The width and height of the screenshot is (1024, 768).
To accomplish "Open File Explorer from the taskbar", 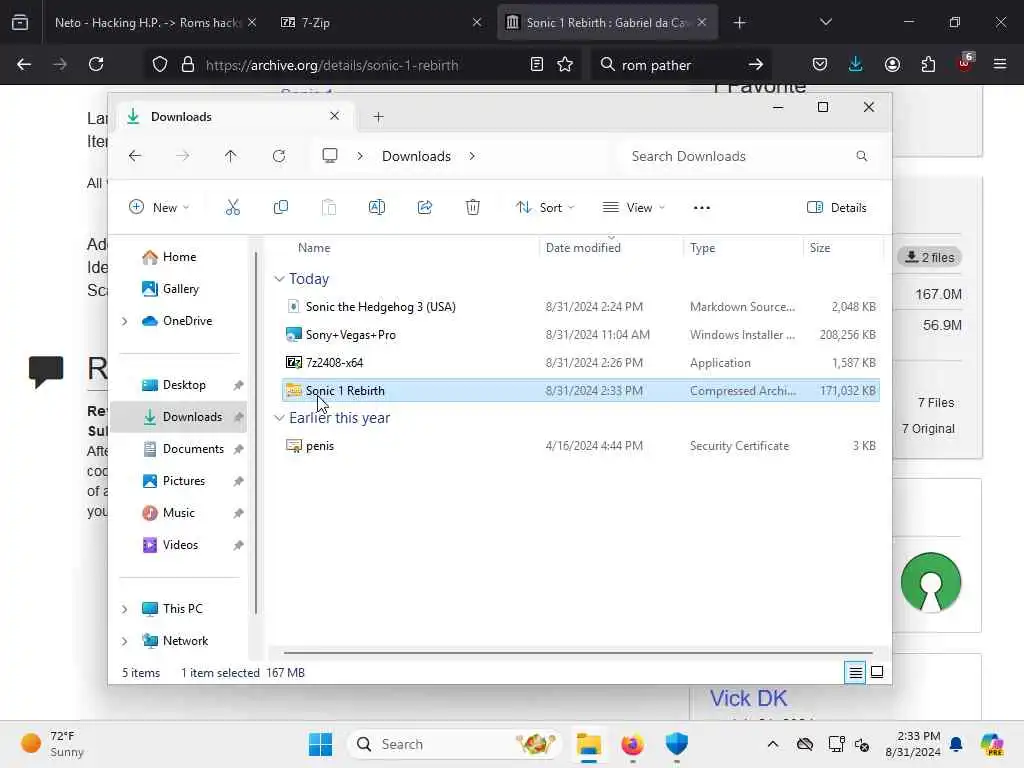I will 588,744.
